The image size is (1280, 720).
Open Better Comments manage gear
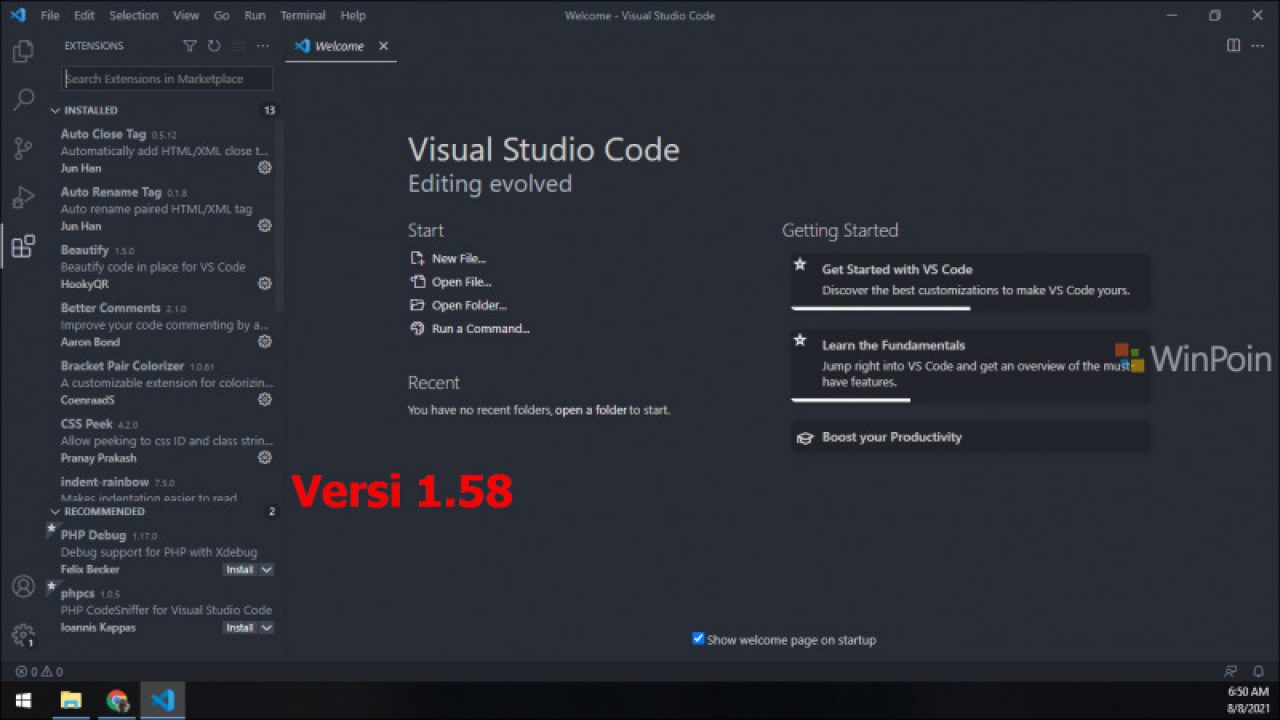(265, 342)
